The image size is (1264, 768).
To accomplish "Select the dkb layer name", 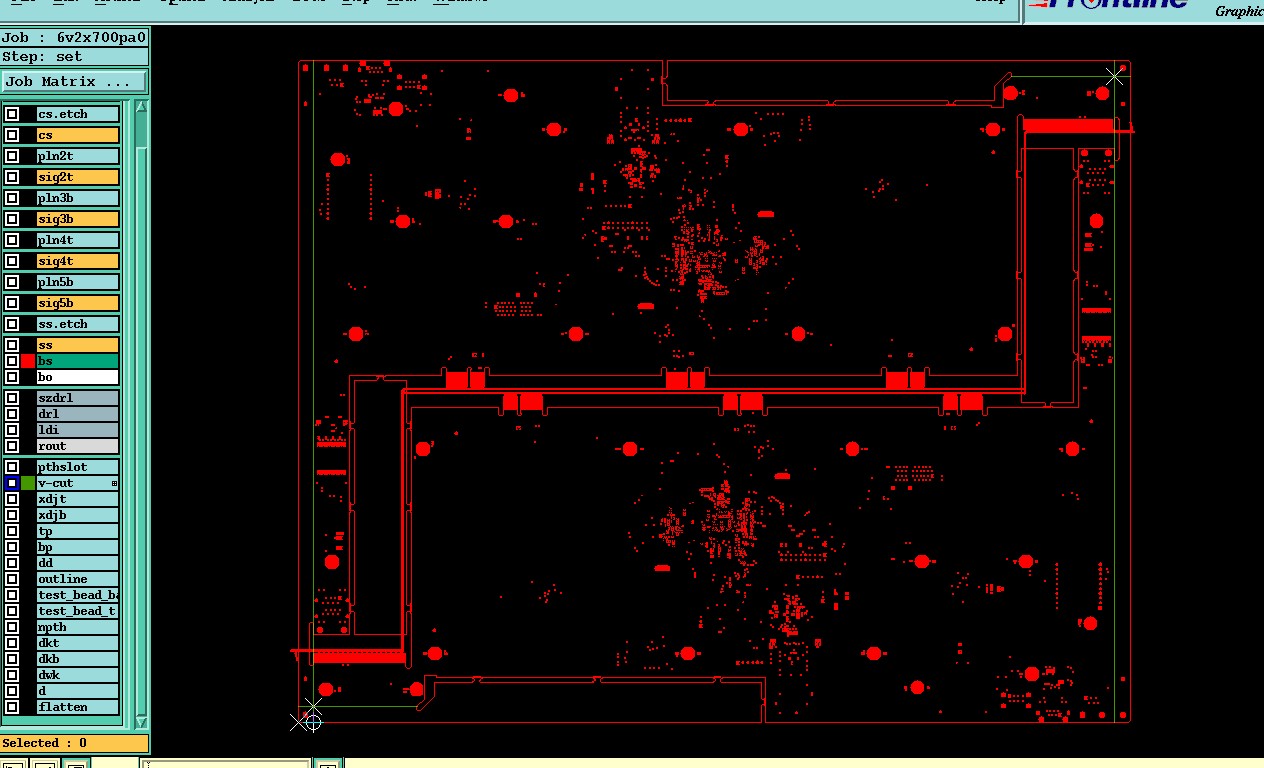I will click(x=78, y=659).
